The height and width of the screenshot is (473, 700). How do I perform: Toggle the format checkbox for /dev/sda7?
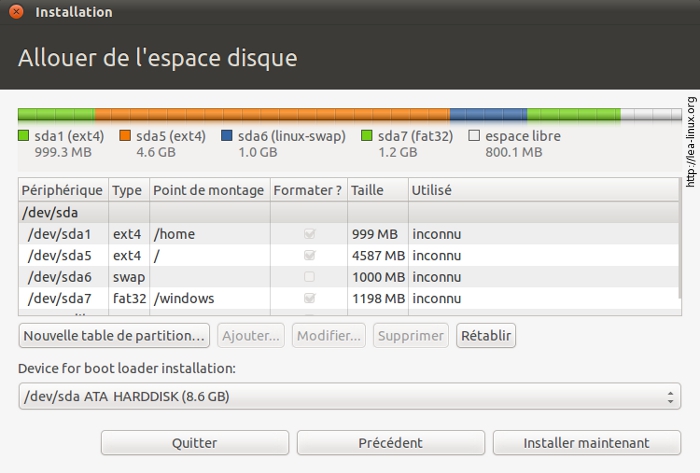coord(308,298)
